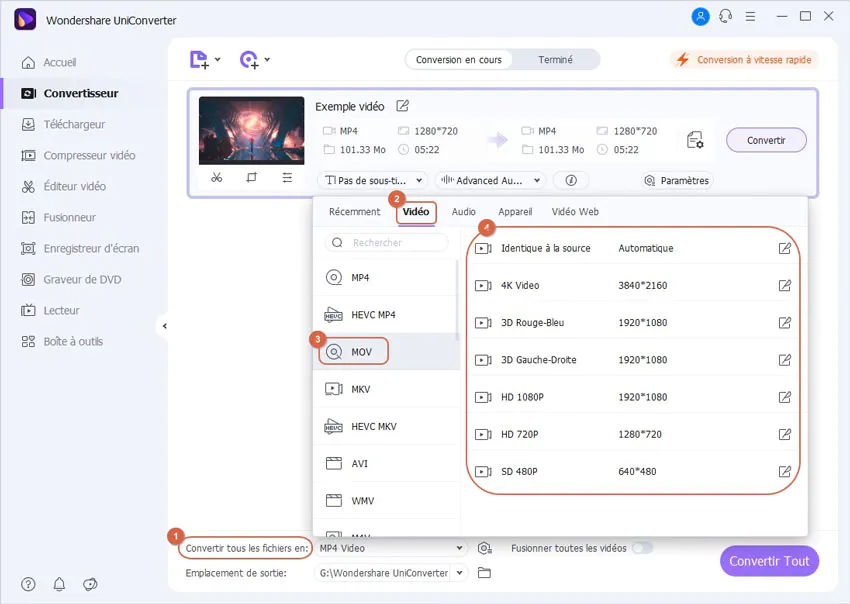
Task: Click the Exemple vidéo thumbnail
Action: click(252, 131)
